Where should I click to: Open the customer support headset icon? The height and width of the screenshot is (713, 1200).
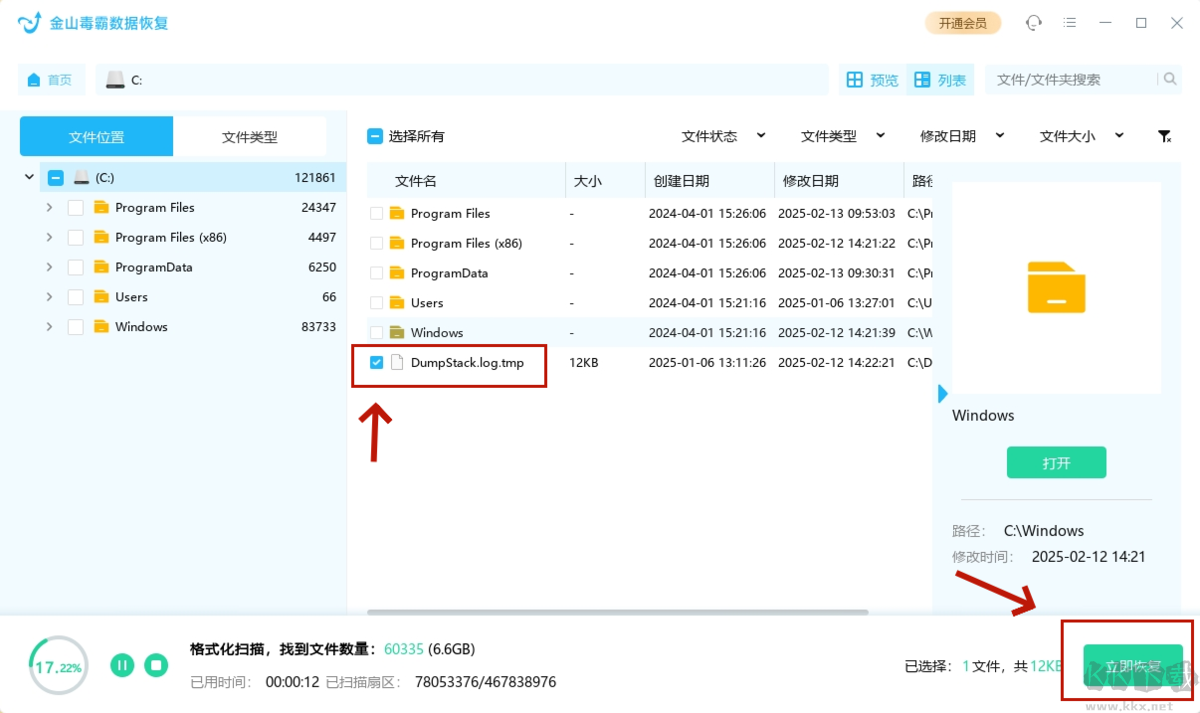click(x=1033, y=23)
